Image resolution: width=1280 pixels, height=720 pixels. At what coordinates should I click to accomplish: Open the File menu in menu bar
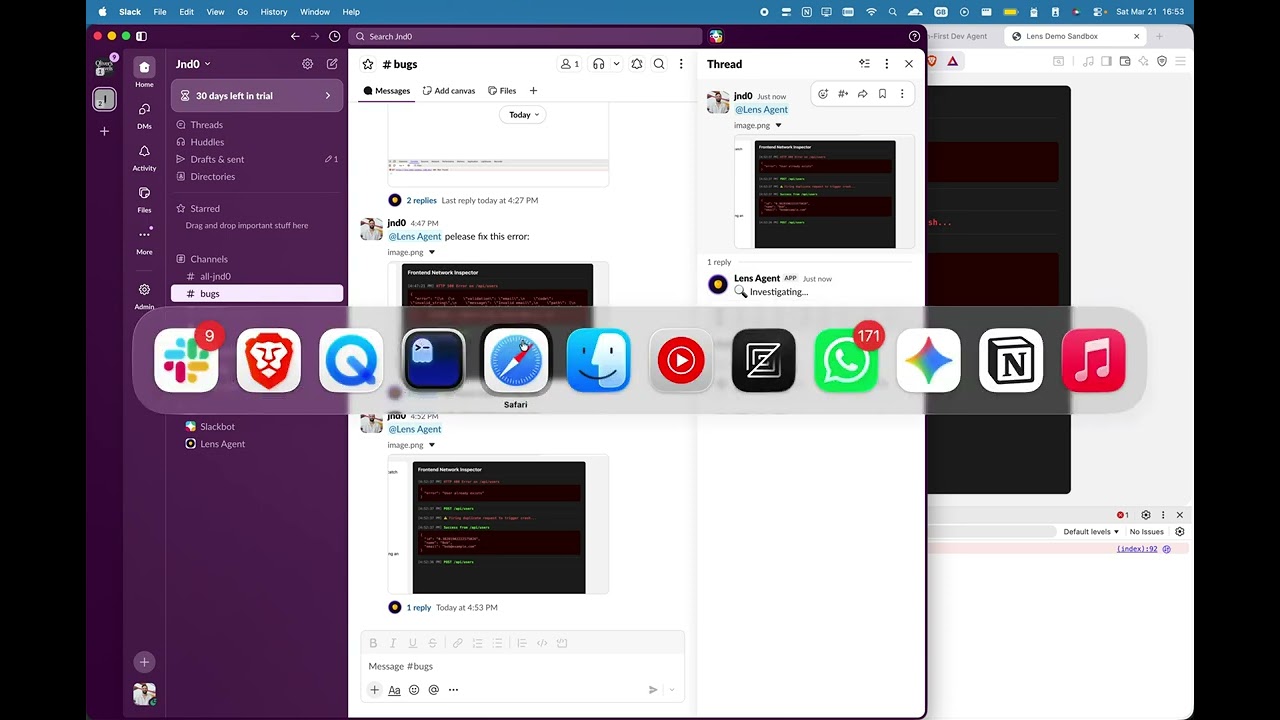[x=160, y=12]
